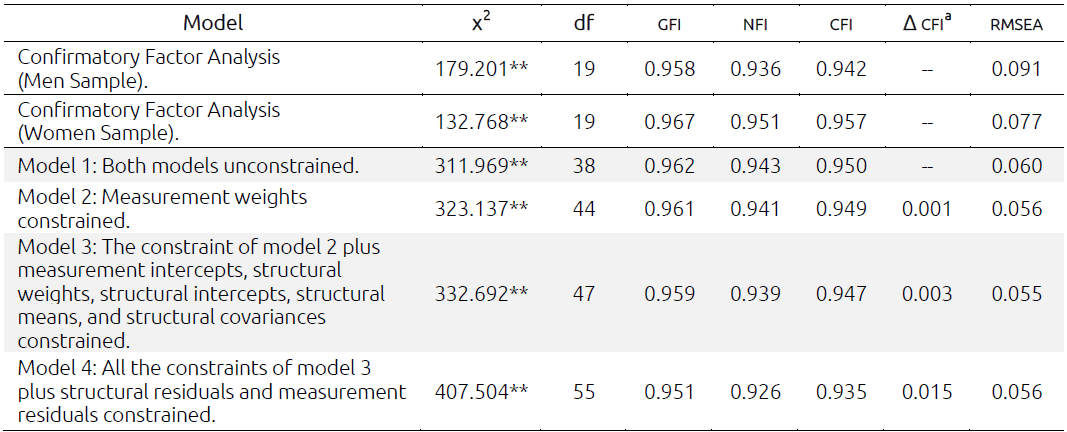Click the Δ CFI column header
Viewport: 1067px width, 432px height.
[x=925, y=22]
